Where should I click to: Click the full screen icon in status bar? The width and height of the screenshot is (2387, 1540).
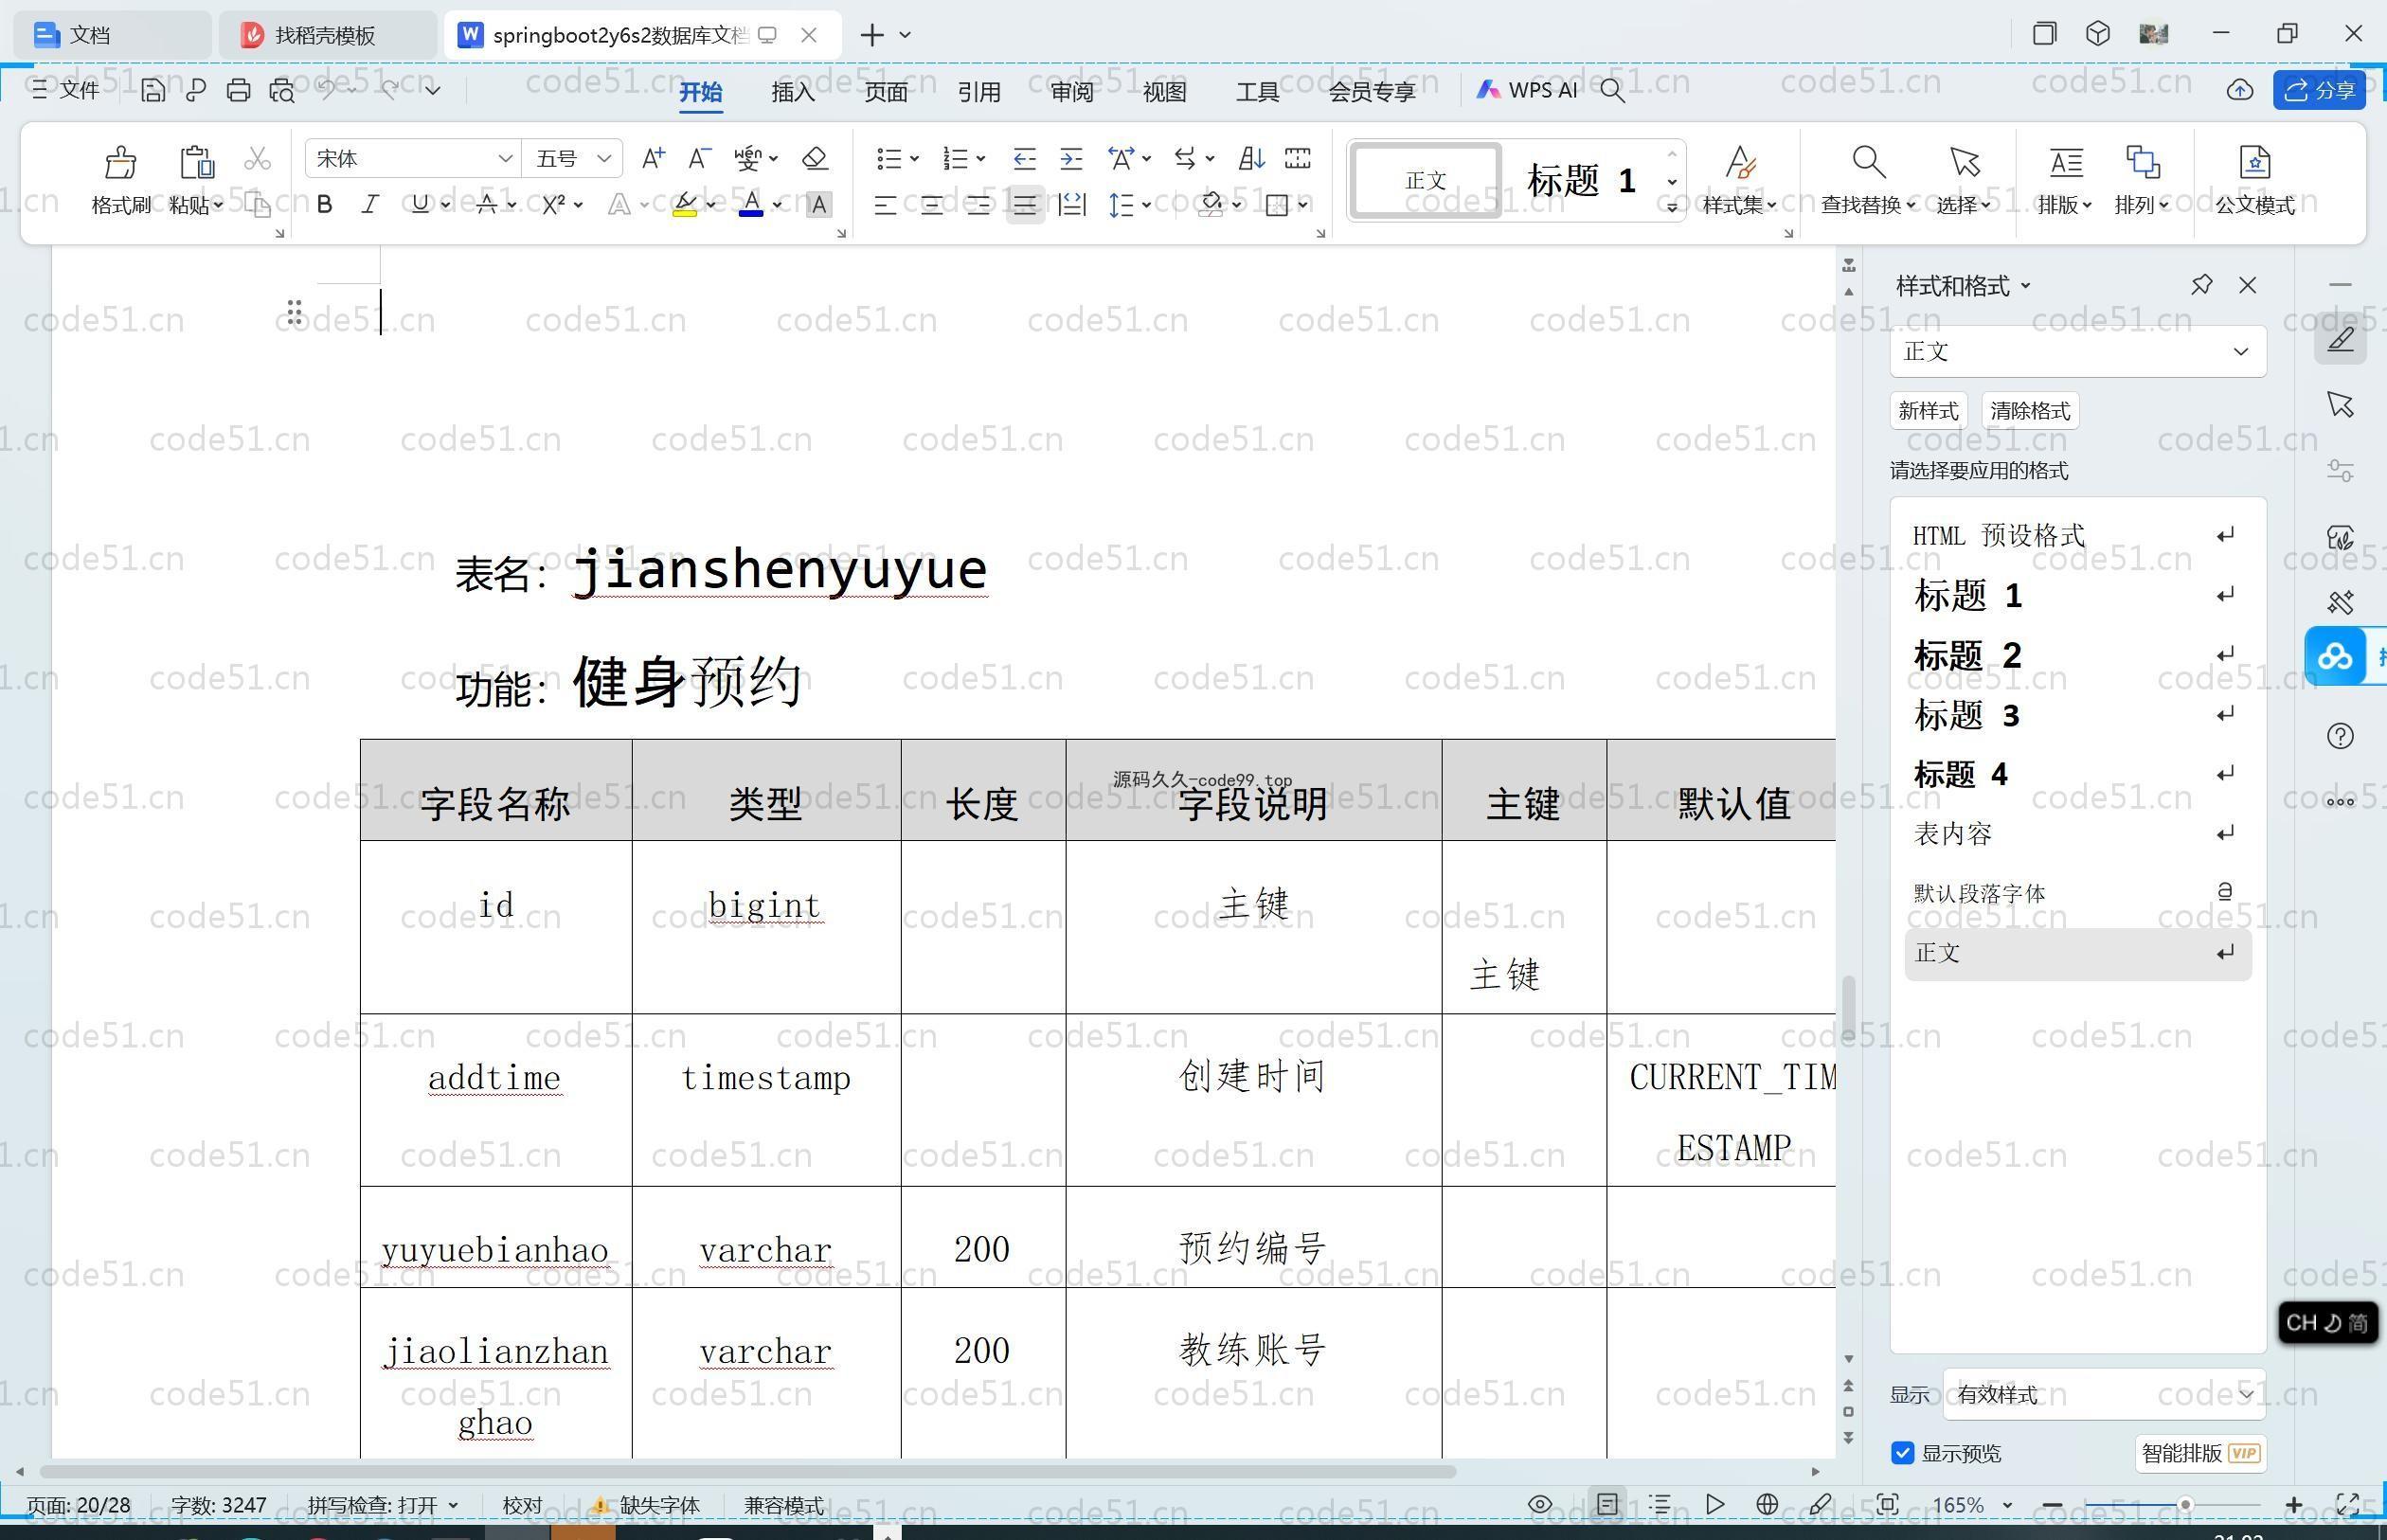click(x=2348, y=1504)
